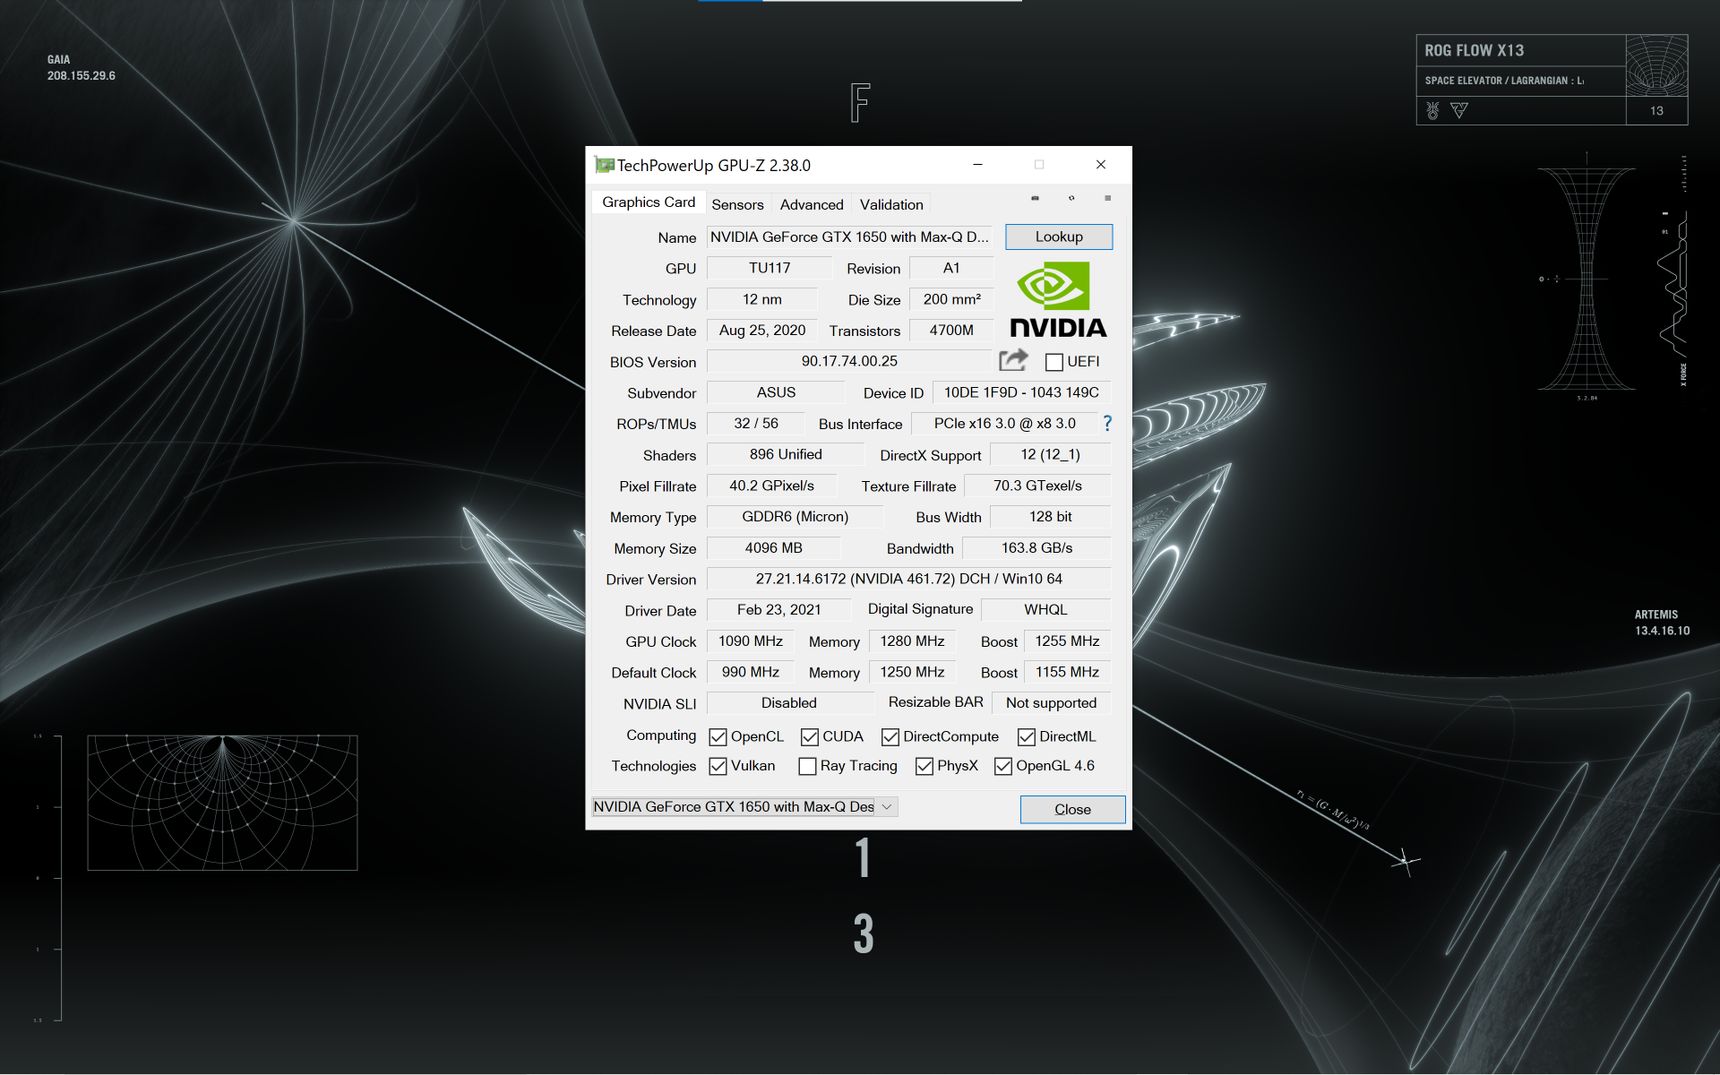Click the Release Date Aug 25, 2020

[762, 330]
